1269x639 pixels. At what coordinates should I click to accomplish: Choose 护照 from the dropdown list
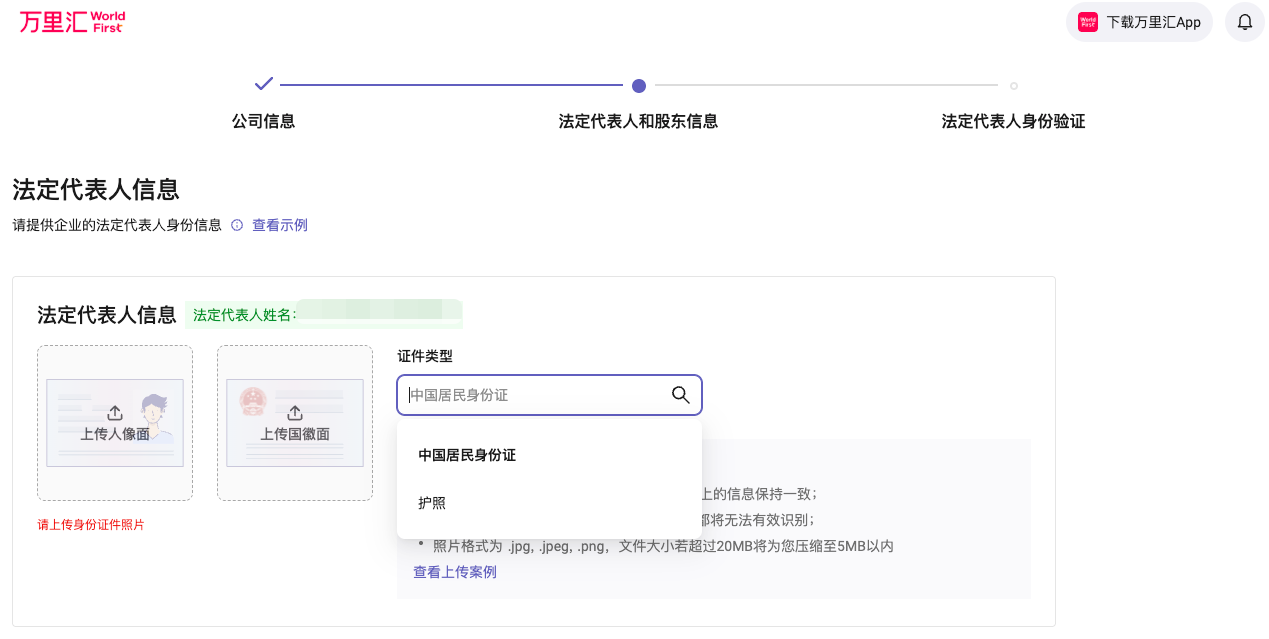click(432, 503)
